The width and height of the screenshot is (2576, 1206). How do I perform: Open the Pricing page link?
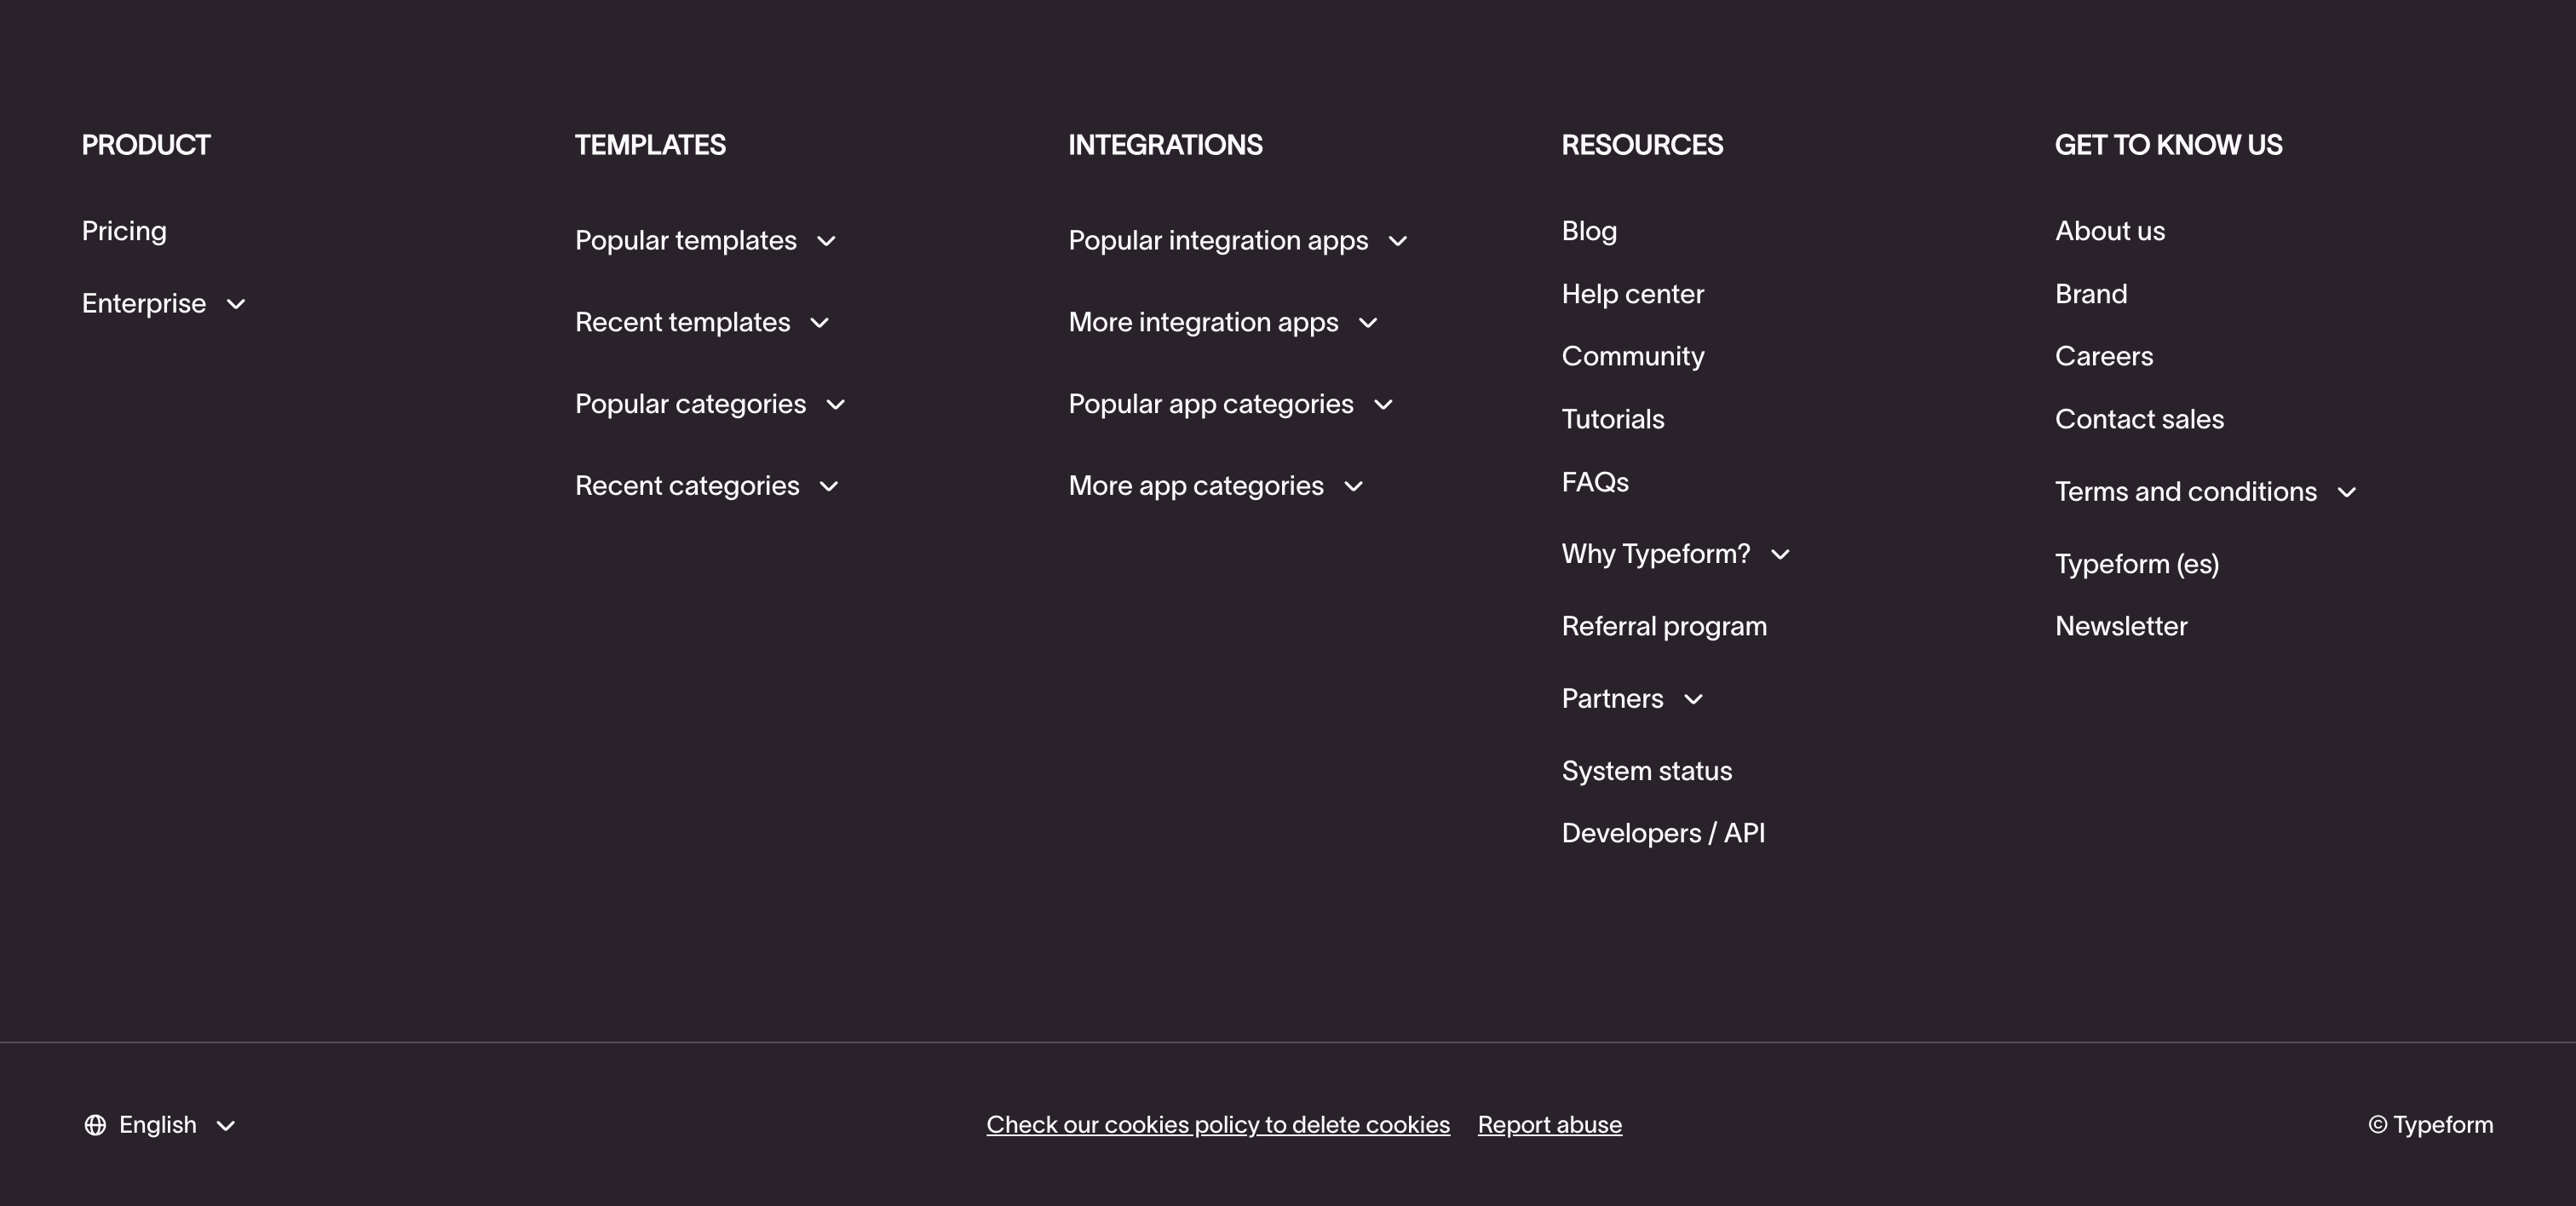point(124,231)
